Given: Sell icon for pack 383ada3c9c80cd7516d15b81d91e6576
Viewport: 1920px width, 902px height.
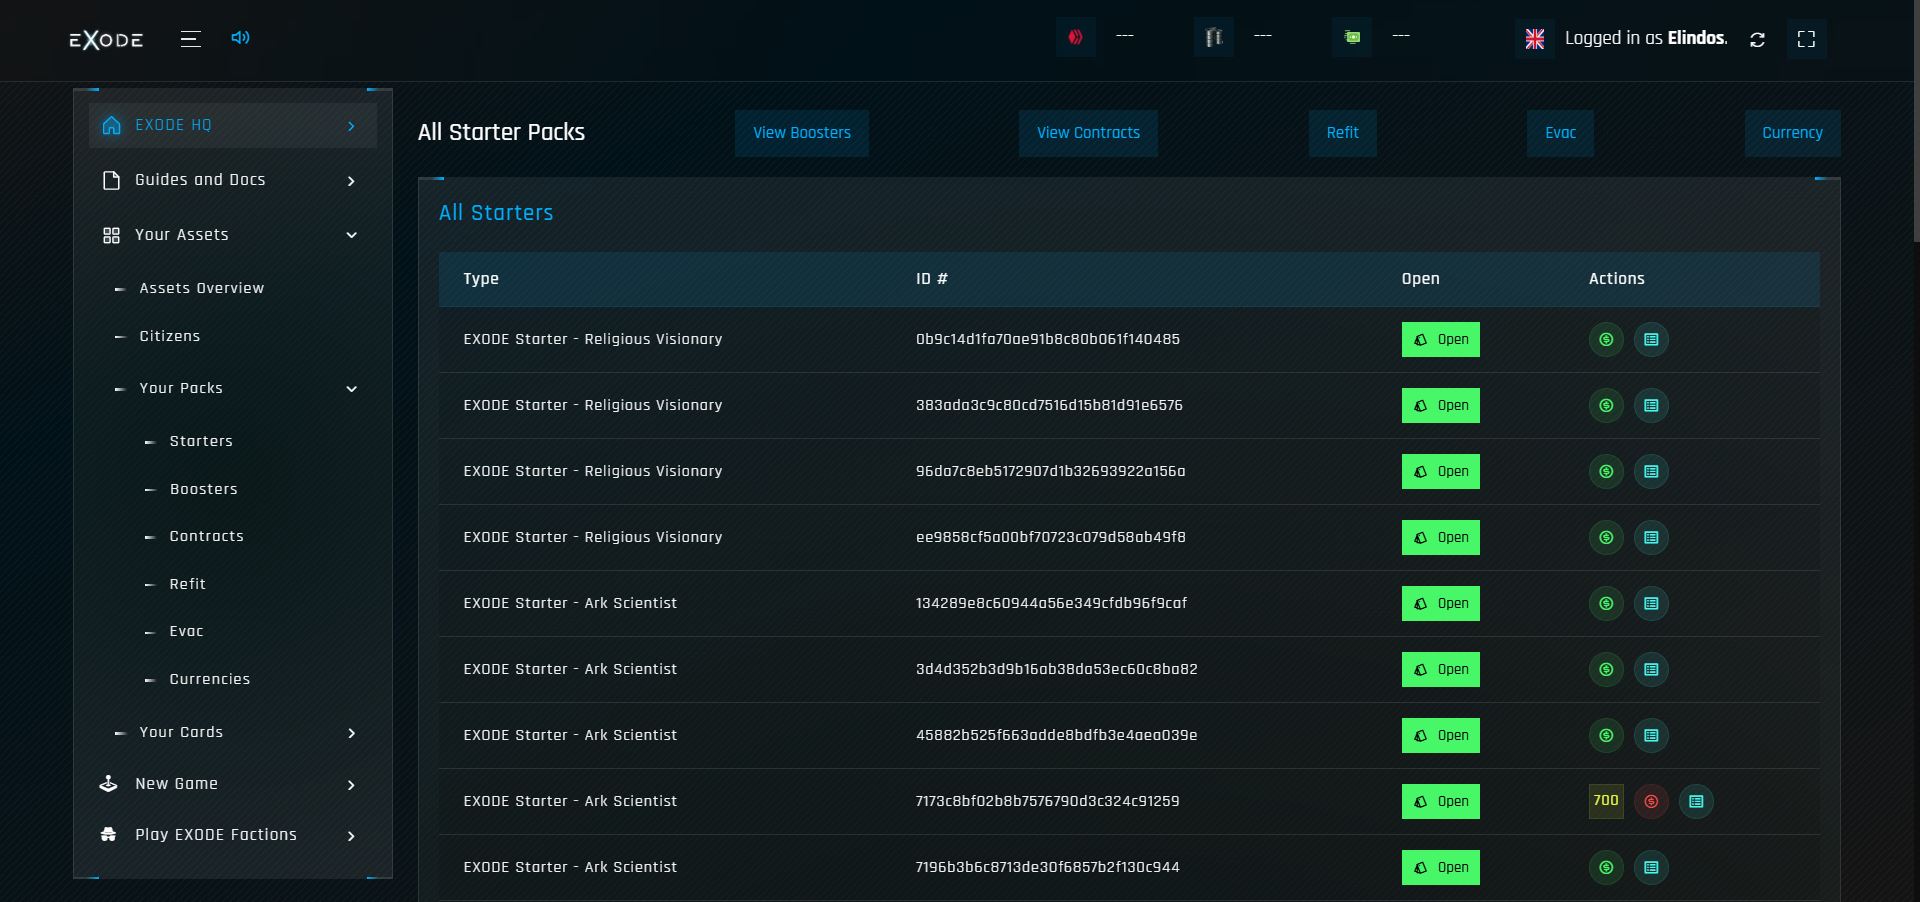Looking at the screenshot, I should click(1606, 406).
